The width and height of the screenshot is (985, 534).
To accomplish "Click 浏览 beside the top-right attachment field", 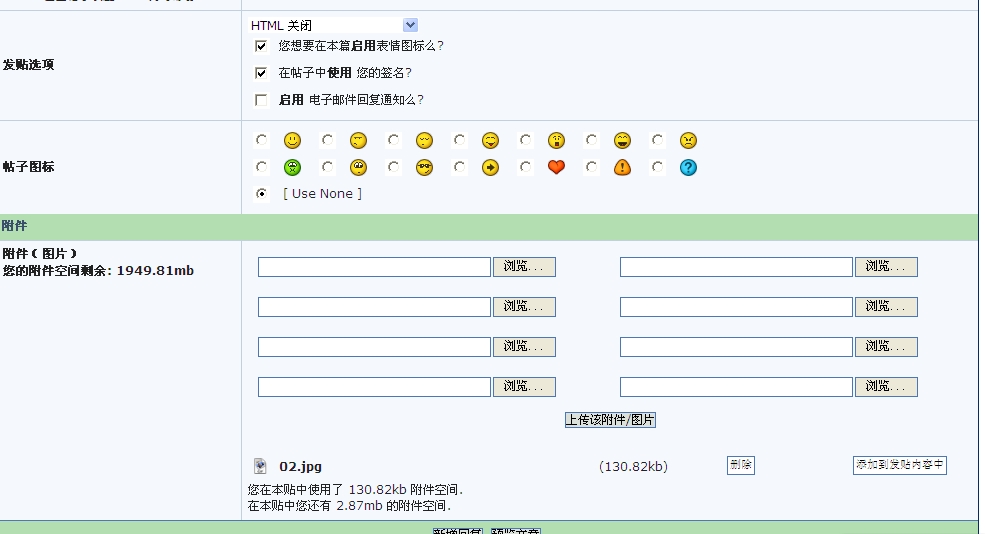I will [886, 267].
